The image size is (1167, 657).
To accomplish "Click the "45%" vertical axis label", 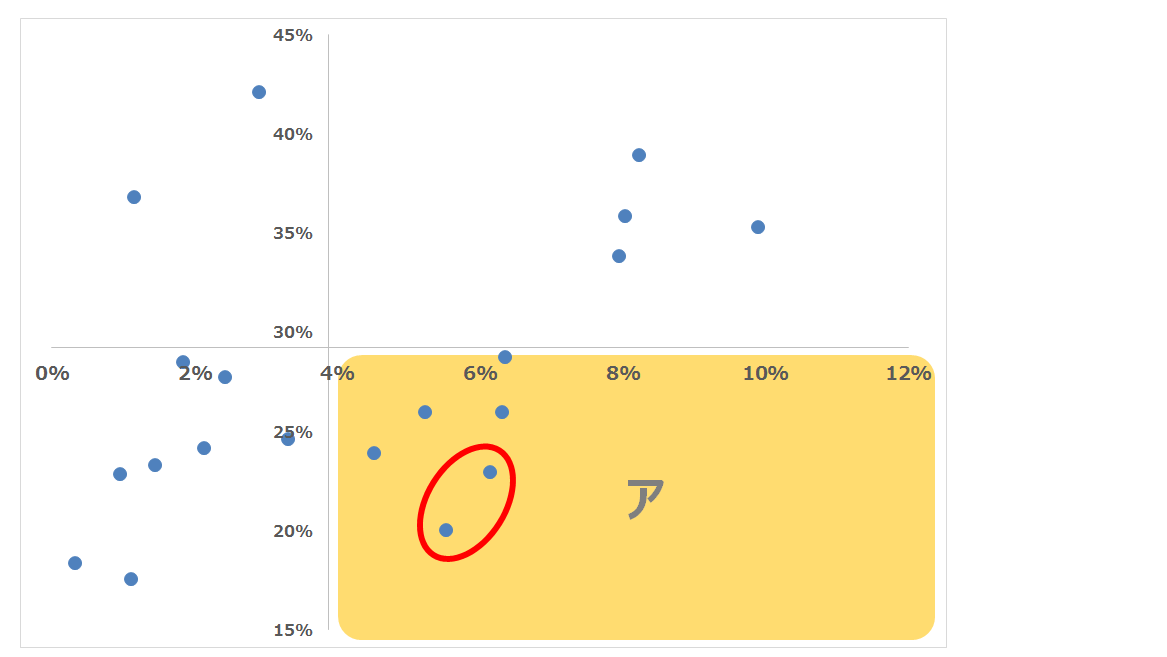I will 293,36.
